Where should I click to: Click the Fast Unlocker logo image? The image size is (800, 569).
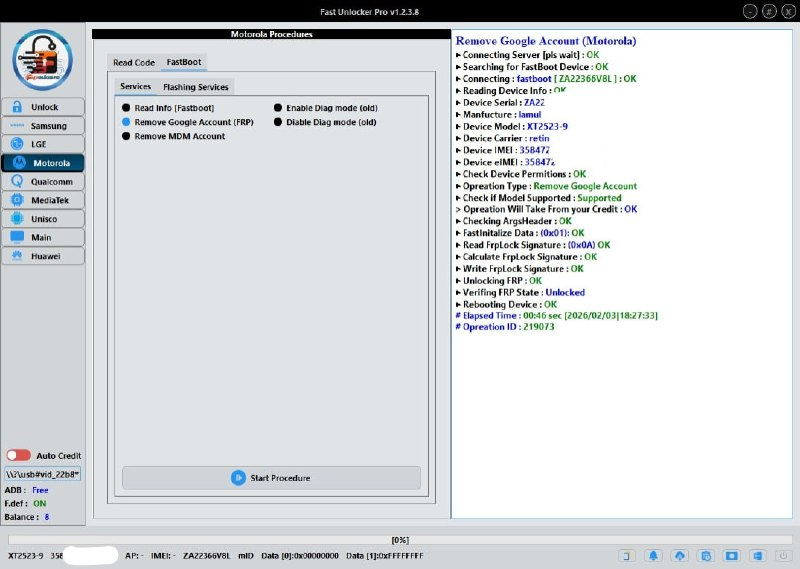pyautogui.click(x=42, y=60)
